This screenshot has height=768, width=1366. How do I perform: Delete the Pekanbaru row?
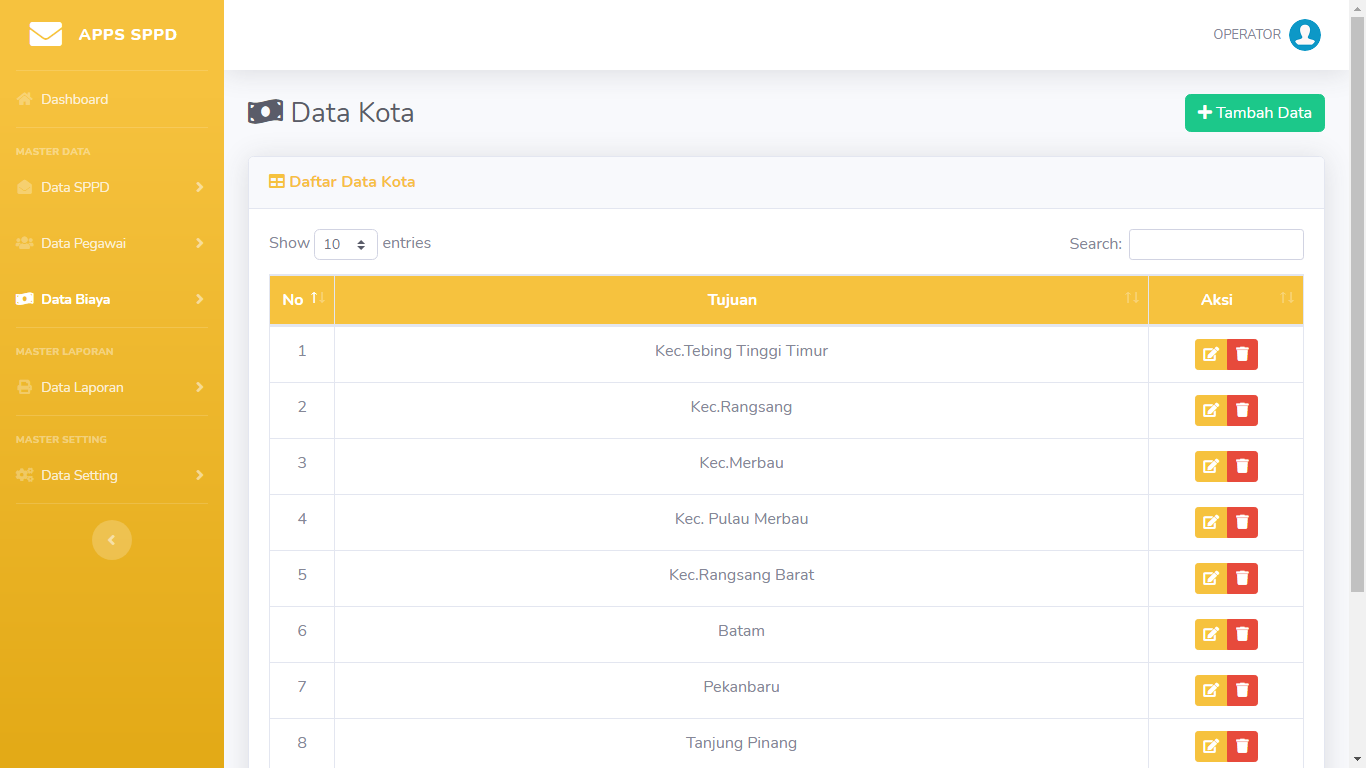[x=1242, y=690]
